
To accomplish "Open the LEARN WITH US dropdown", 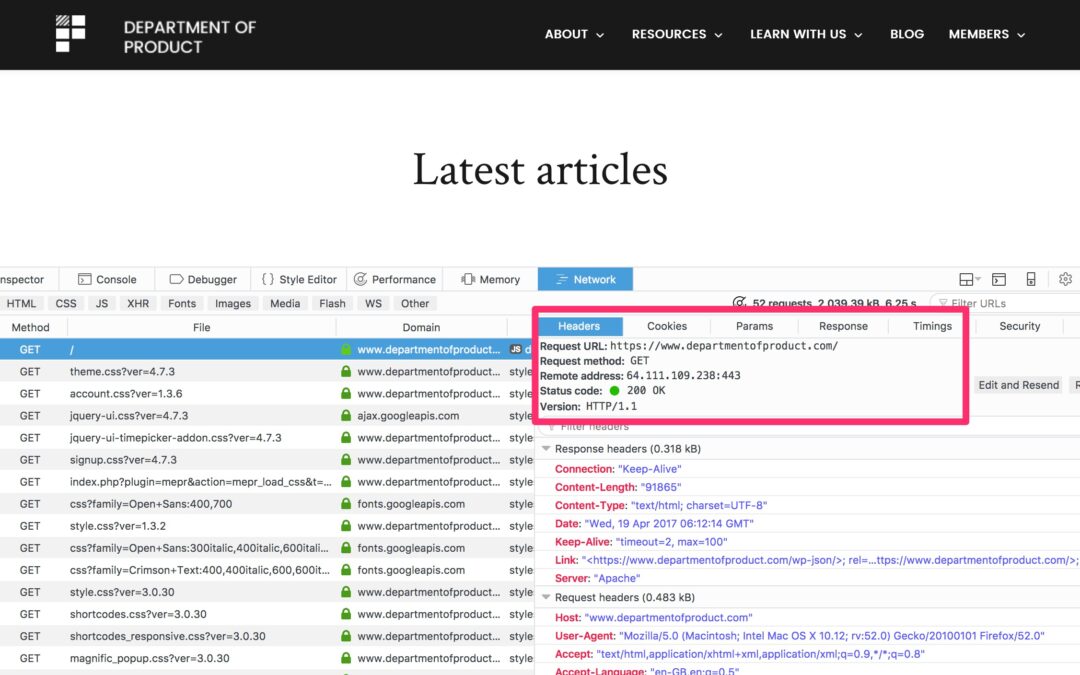I will [x=806, y=34].
